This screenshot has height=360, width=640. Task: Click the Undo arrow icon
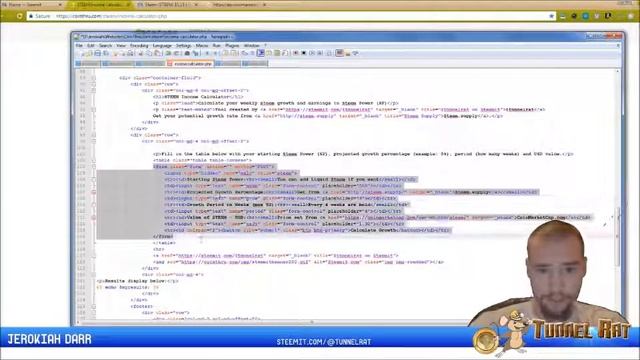[x=169, y=53]
